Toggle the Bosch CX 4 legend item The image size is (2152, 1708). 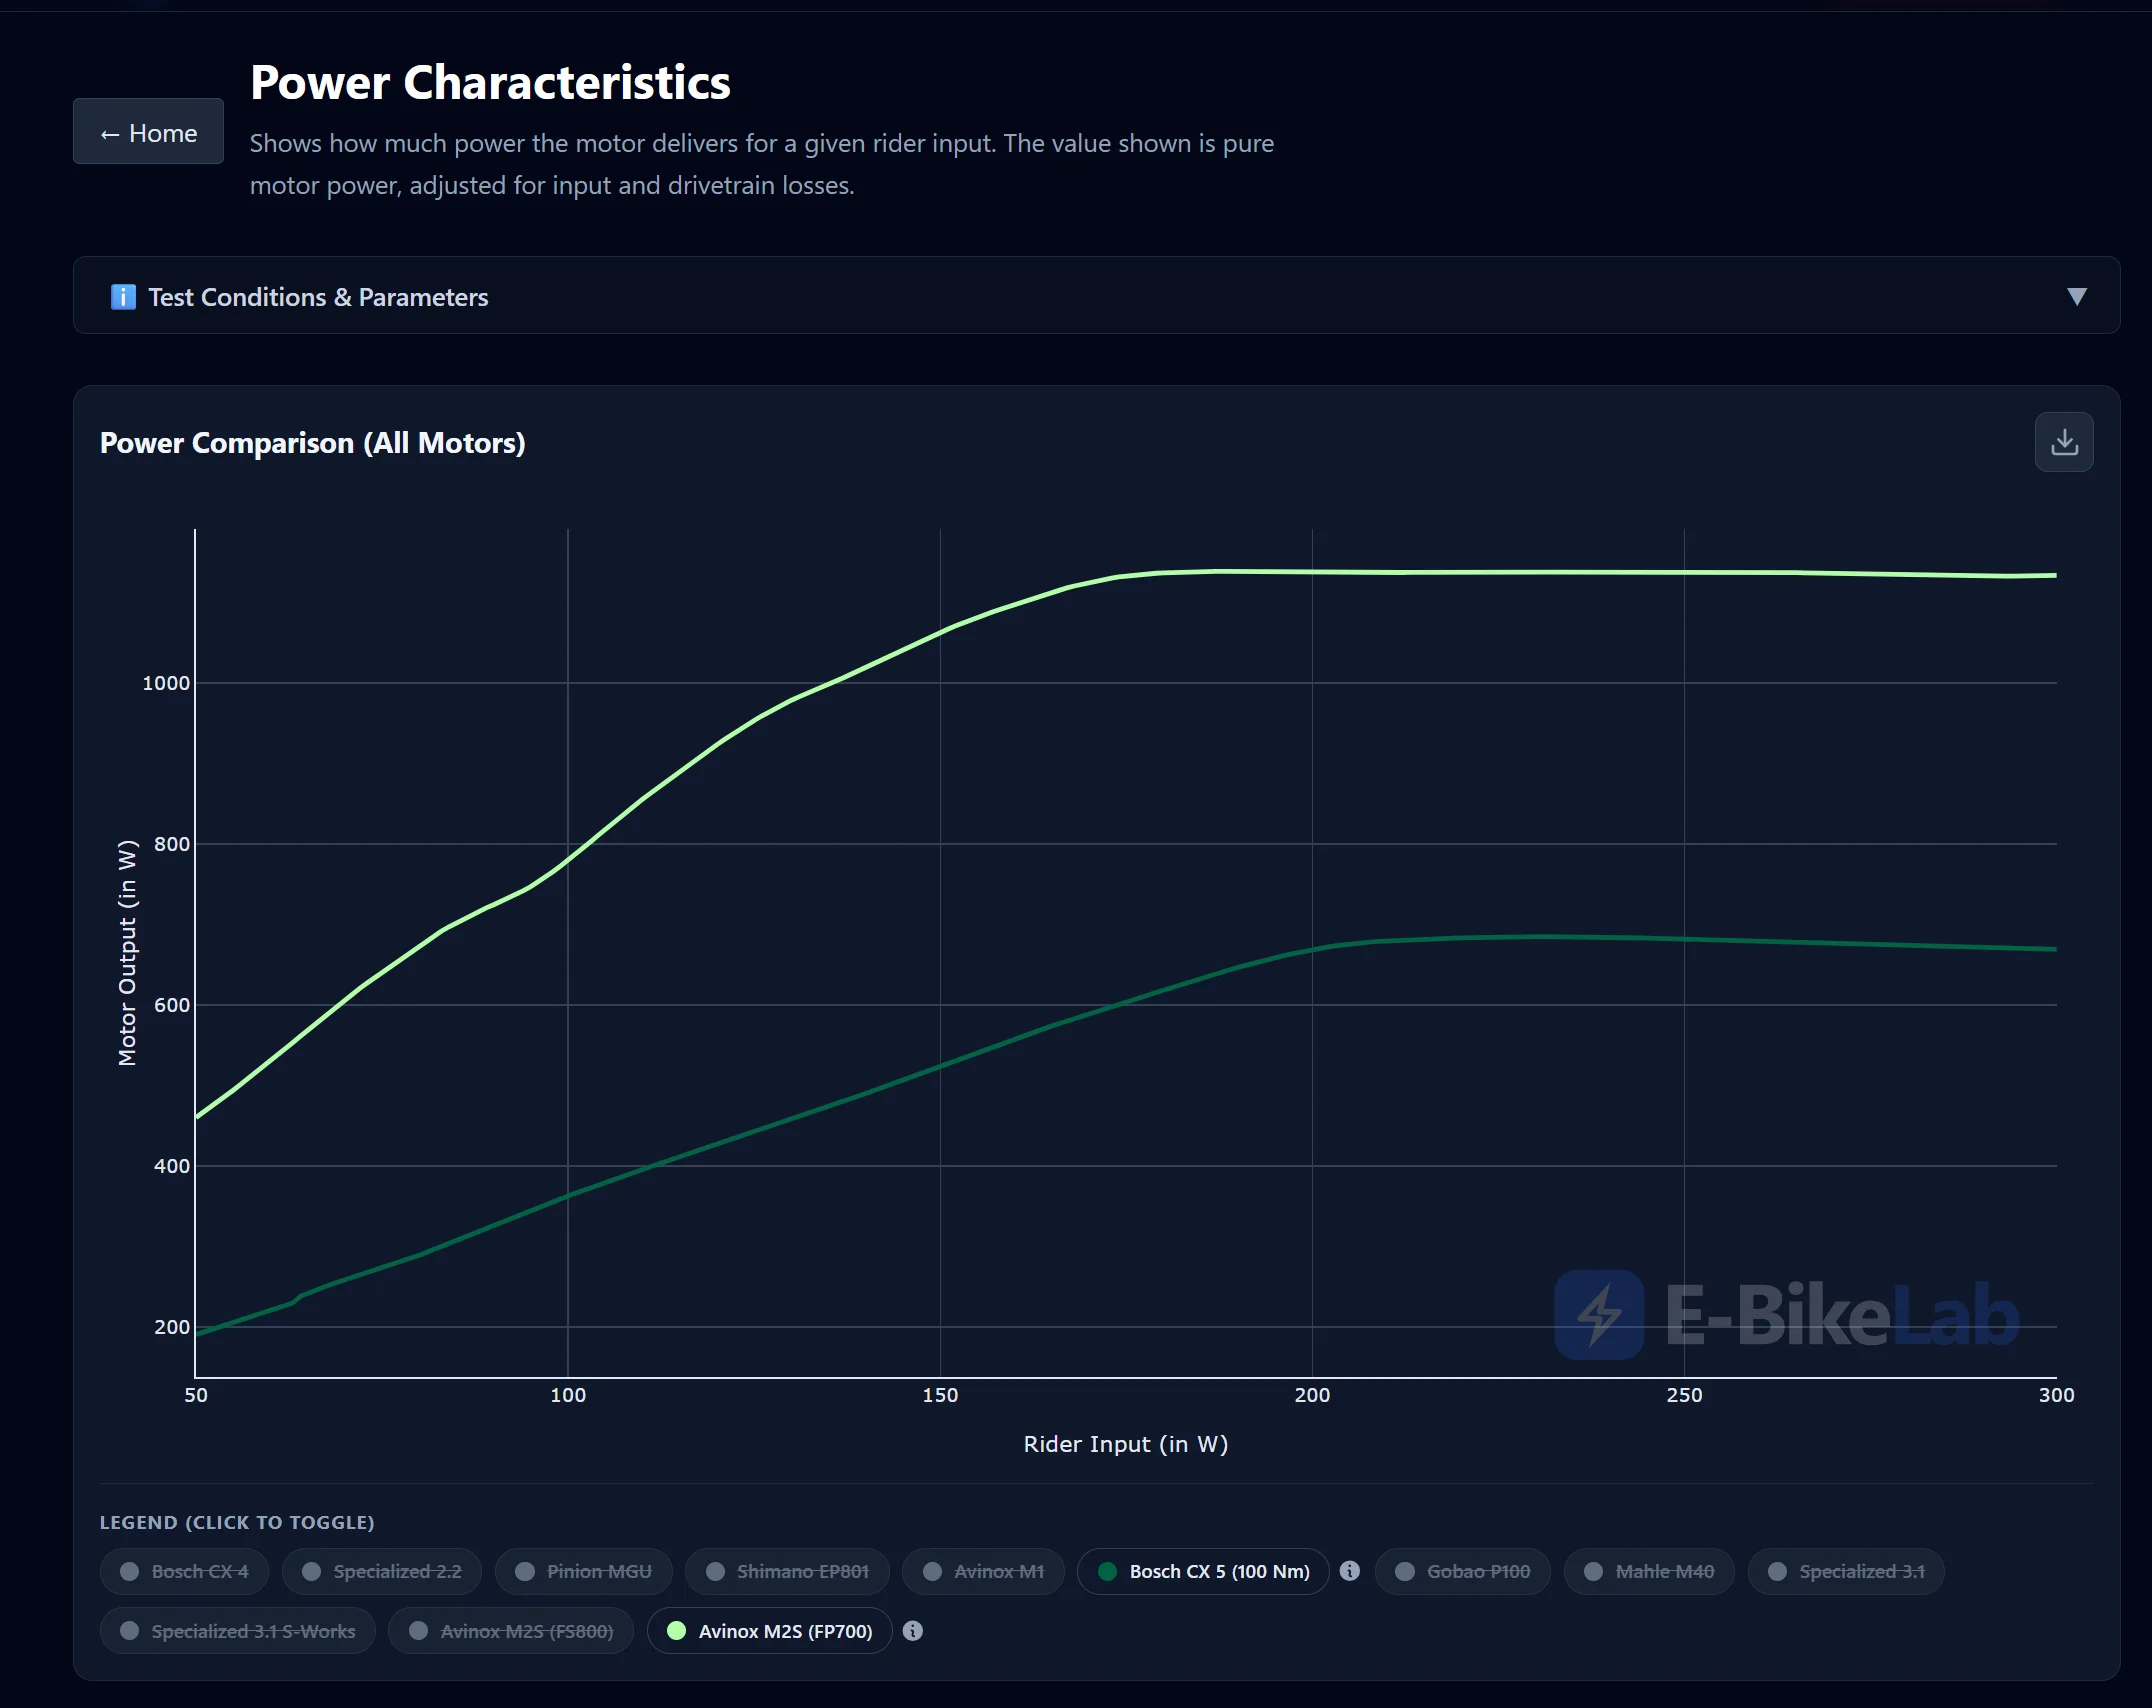184,1571
